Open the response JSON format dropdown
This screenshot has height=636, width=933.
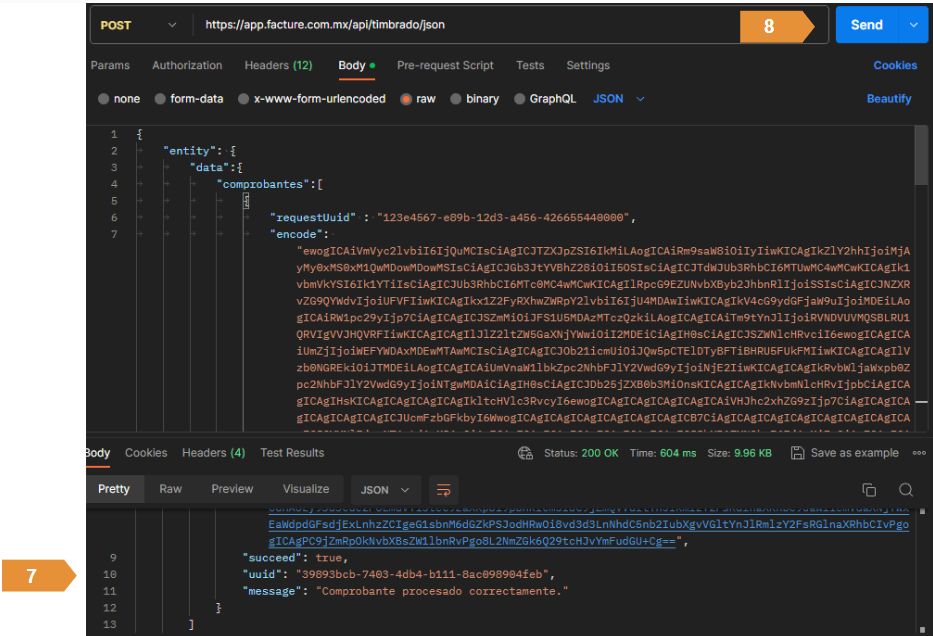(386, 490)
